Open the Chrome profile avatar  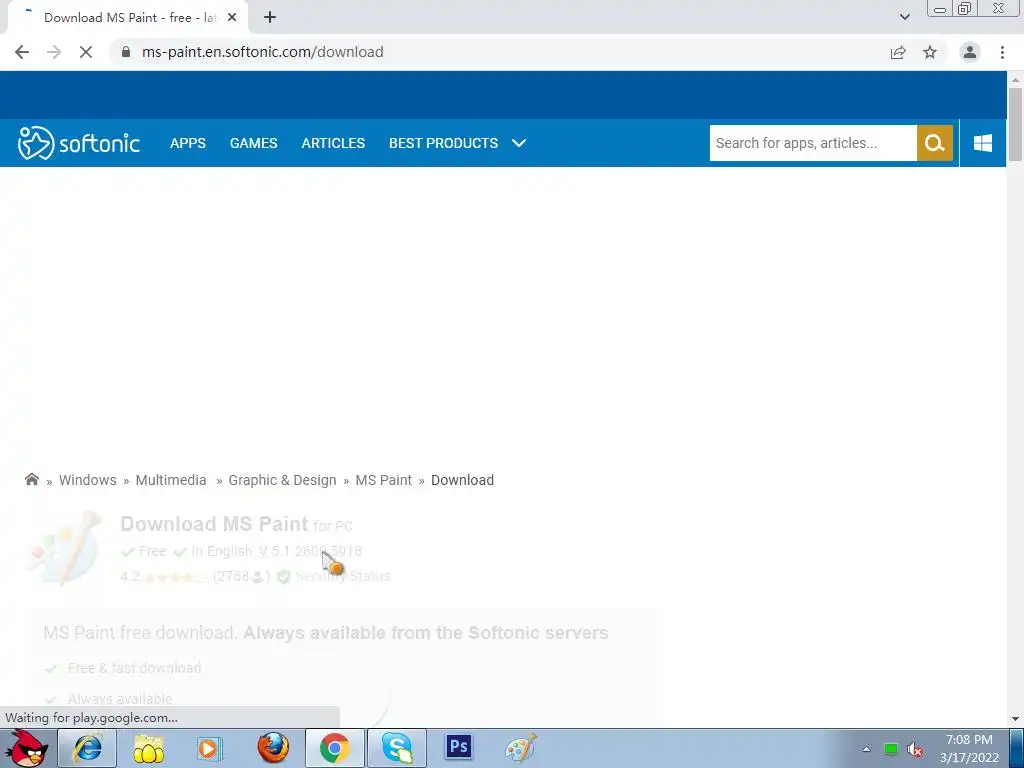pyautogui.click(x=970, y=52)
